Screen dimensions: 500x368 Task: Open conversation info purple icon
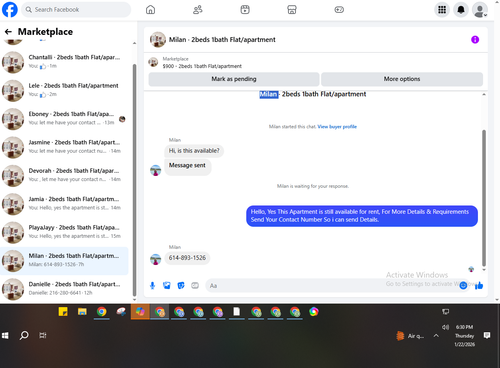click(475, 40)
